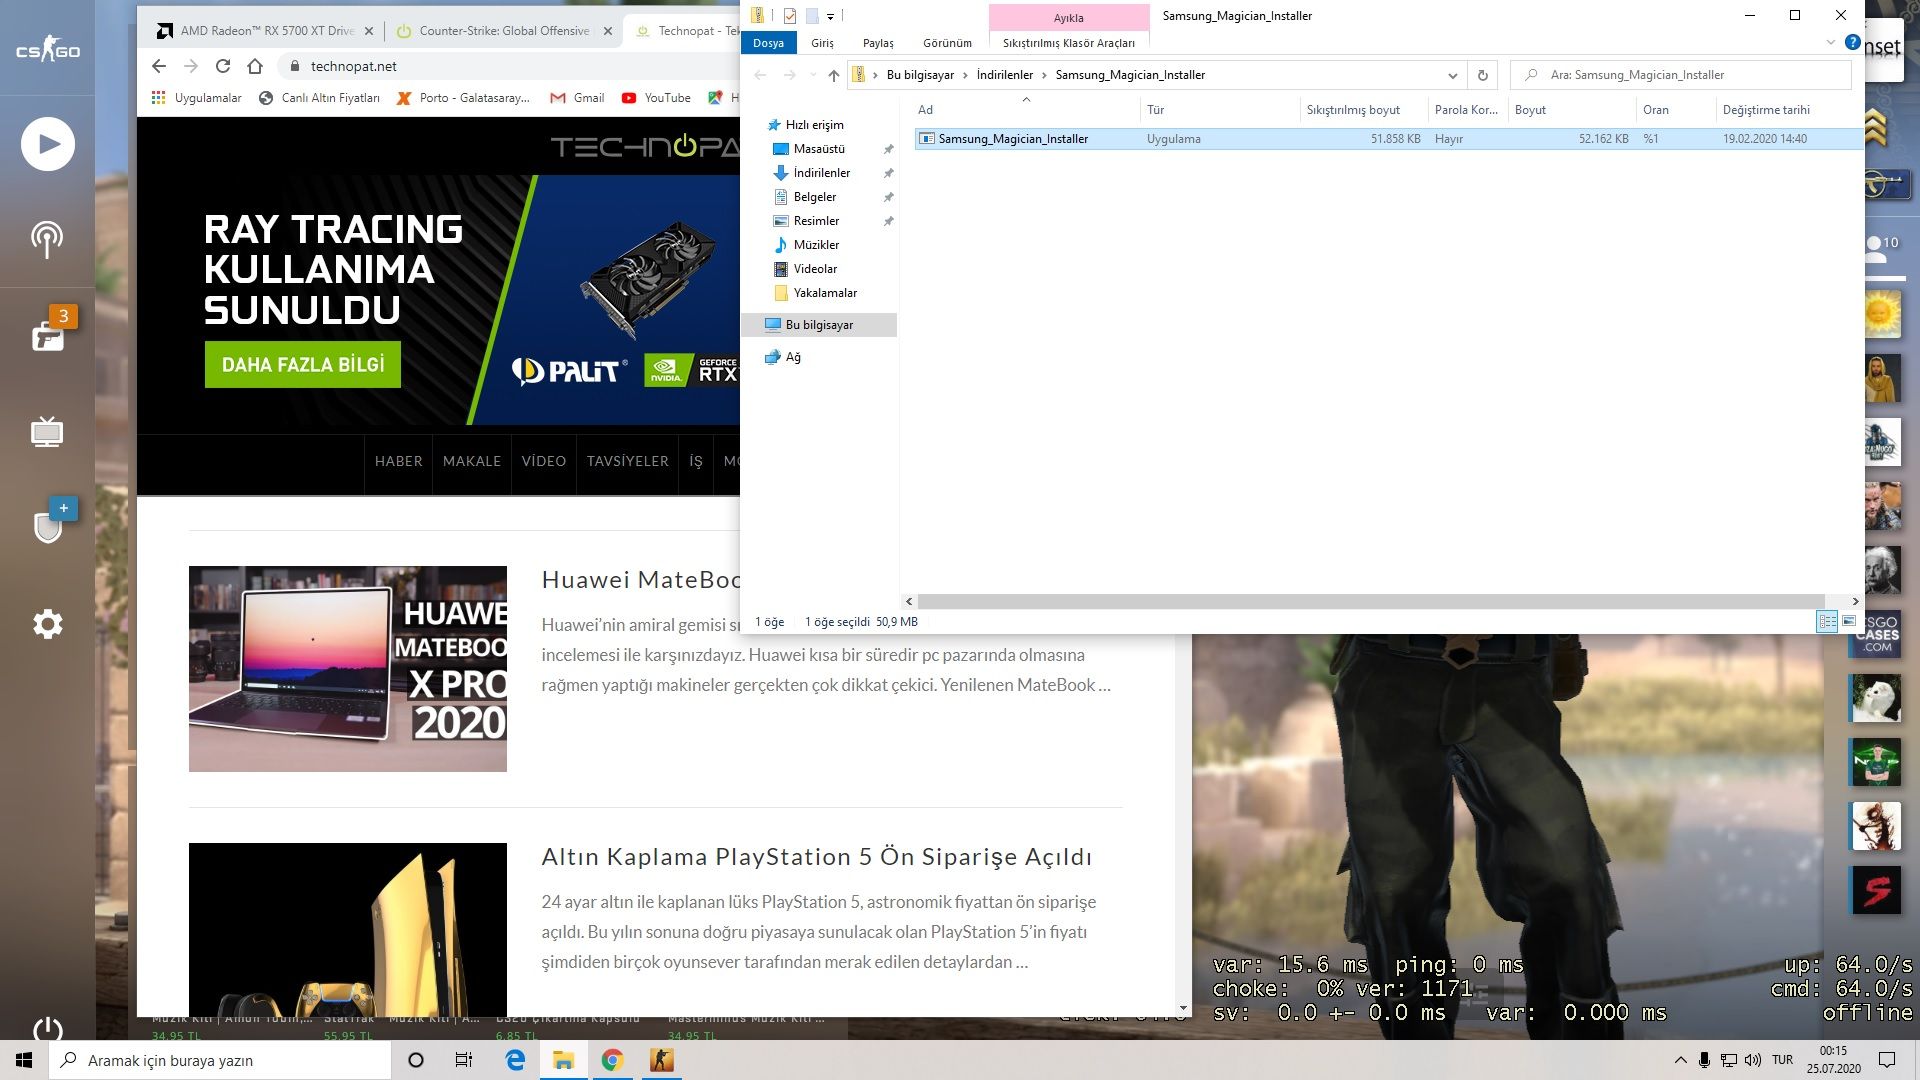Open Microsoft Edge from the taskbar
The width and height of the screenshot is (1920, 1080).
(x=515, y=1060)
